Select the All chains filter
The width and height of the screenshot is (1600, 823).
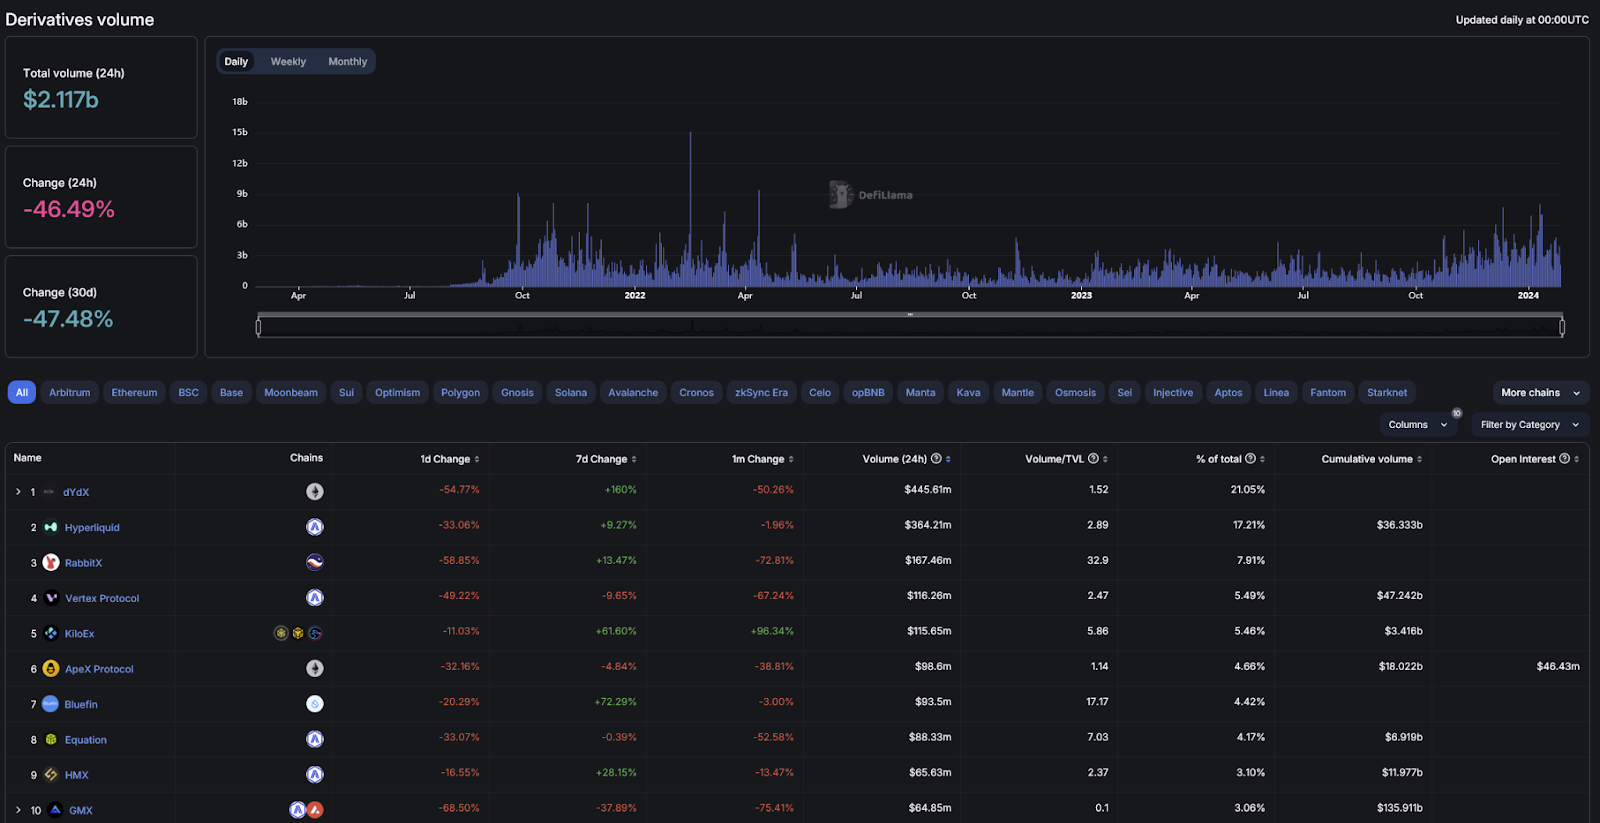click(22, 393)
